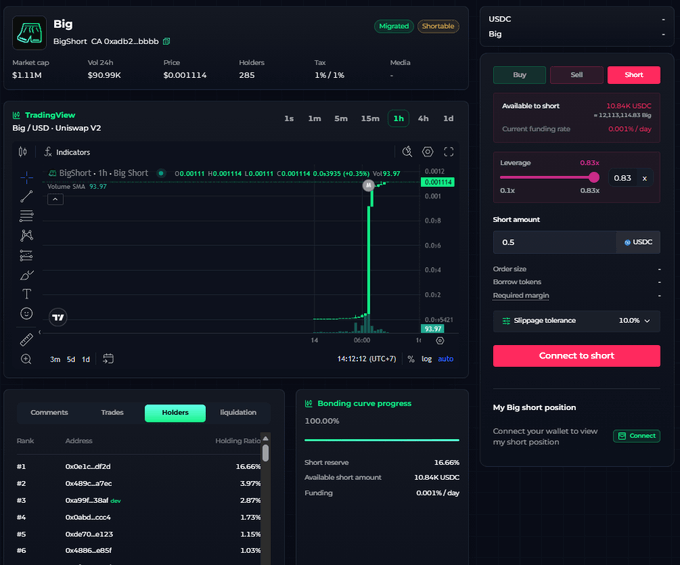Open the emoji sticker tool
This screenshot has height=565, width=680.
[26, 314]
